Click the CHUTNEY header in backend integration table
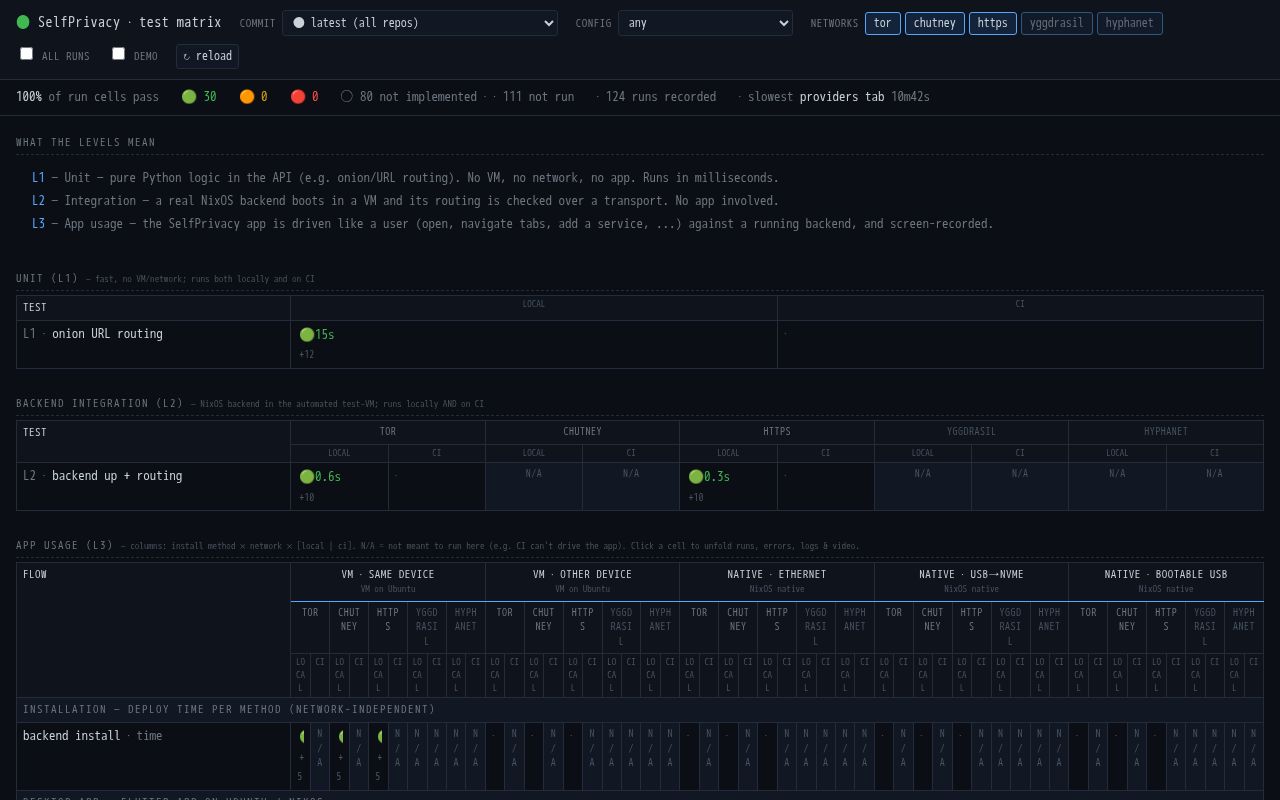This screenshot has width=1280, height=800. point(582,432)
